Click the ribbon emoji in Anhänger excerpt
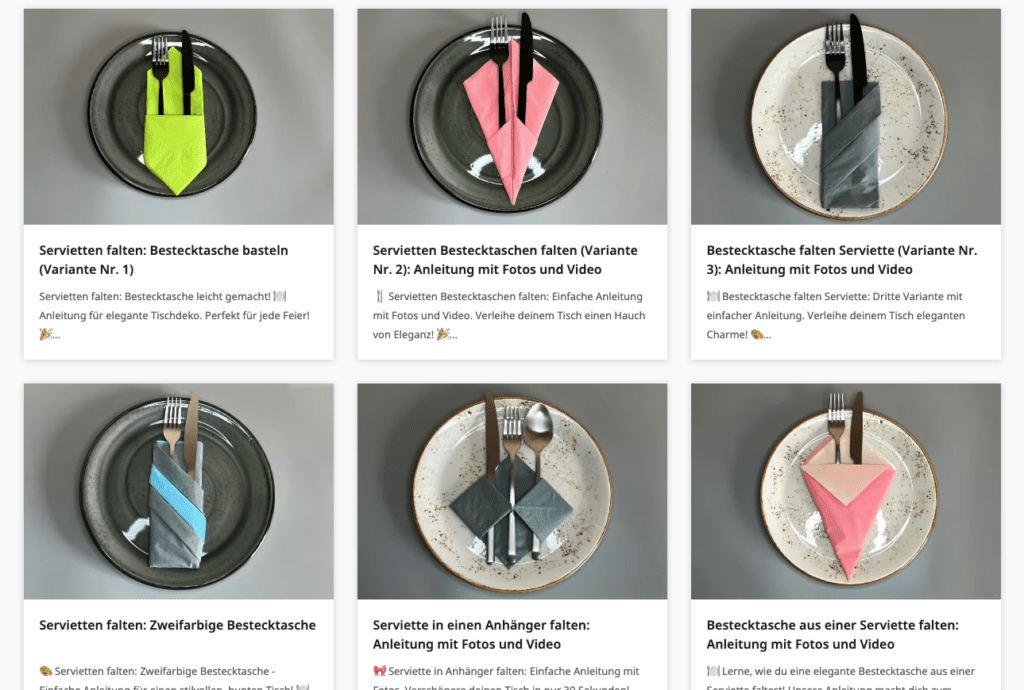 pos(379,671)
